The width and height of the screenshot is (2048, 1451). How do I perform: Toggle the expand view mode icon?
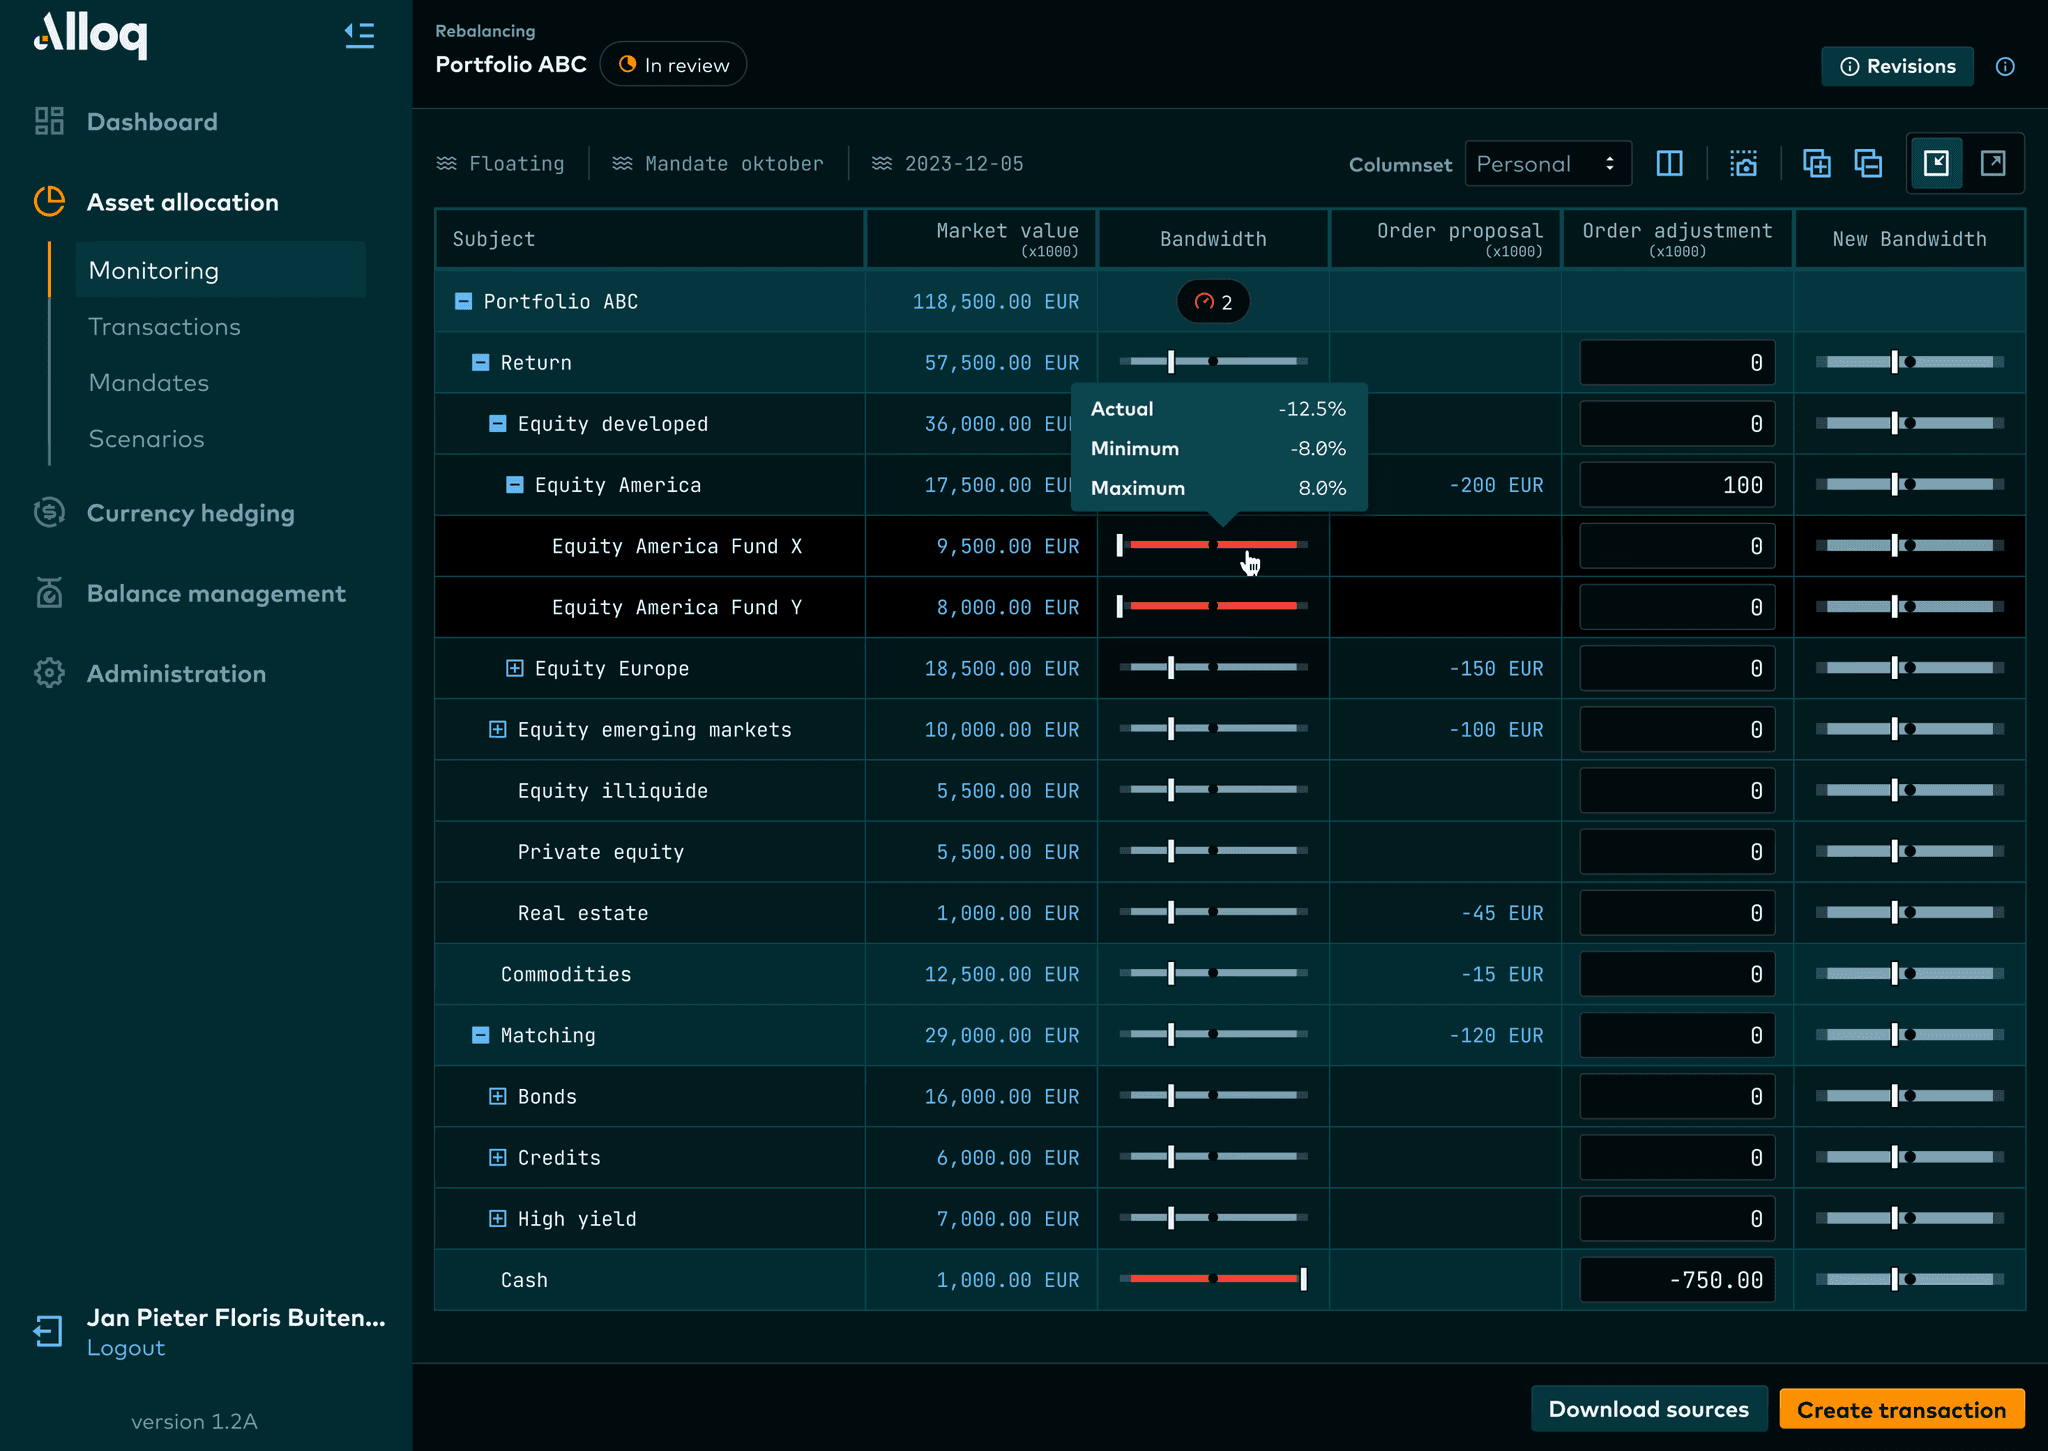pos(1993,162)
